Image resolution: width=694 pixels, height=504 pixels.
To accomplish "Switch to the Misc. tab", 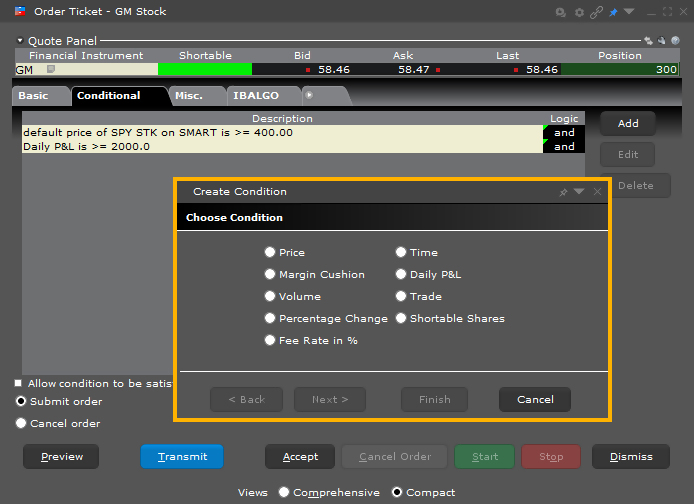I will point(188,95).
